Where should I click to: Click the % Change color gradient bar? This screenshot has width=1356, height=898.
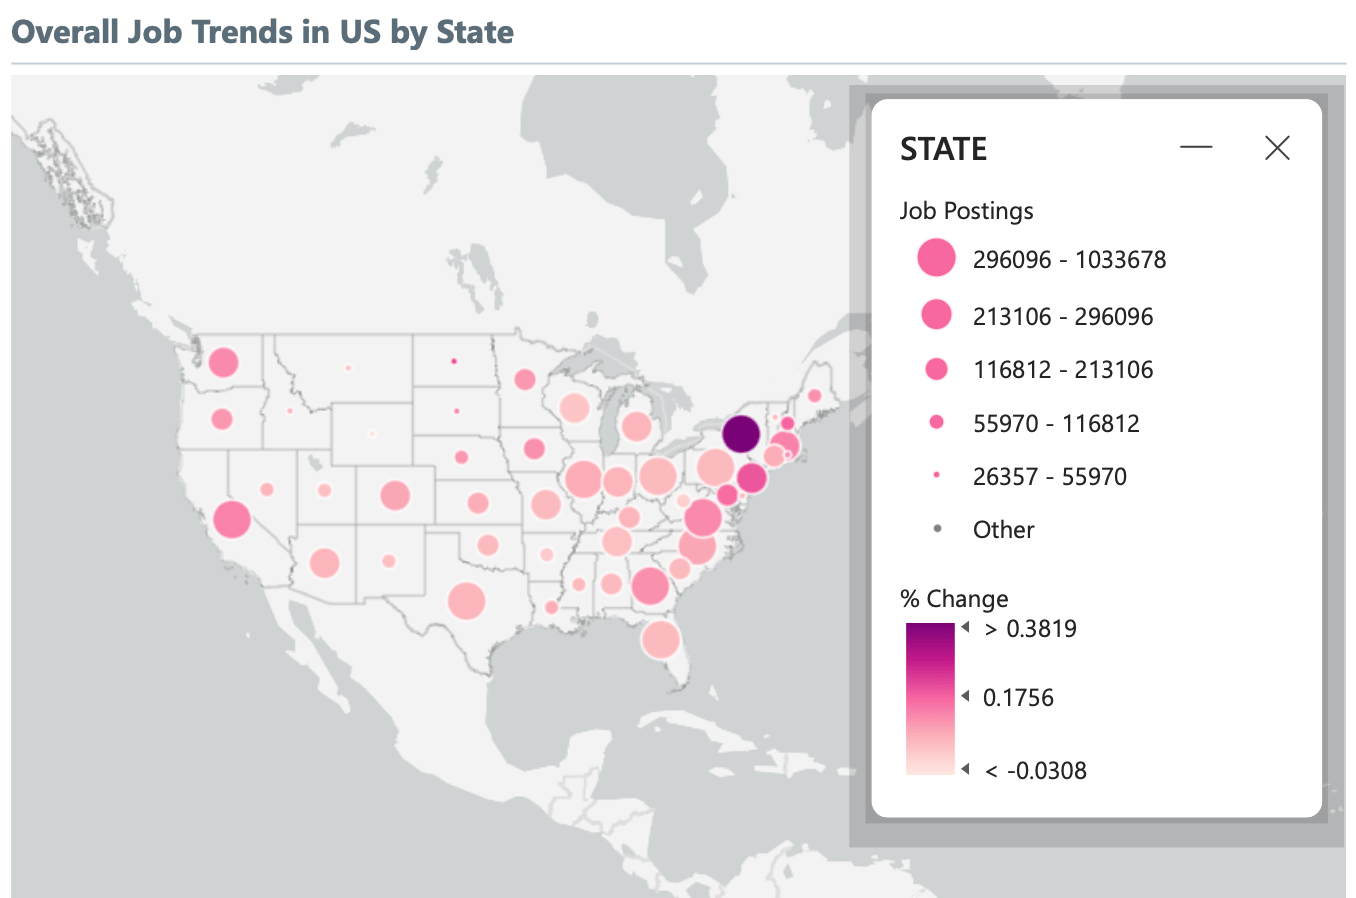(x=930, y=698)
